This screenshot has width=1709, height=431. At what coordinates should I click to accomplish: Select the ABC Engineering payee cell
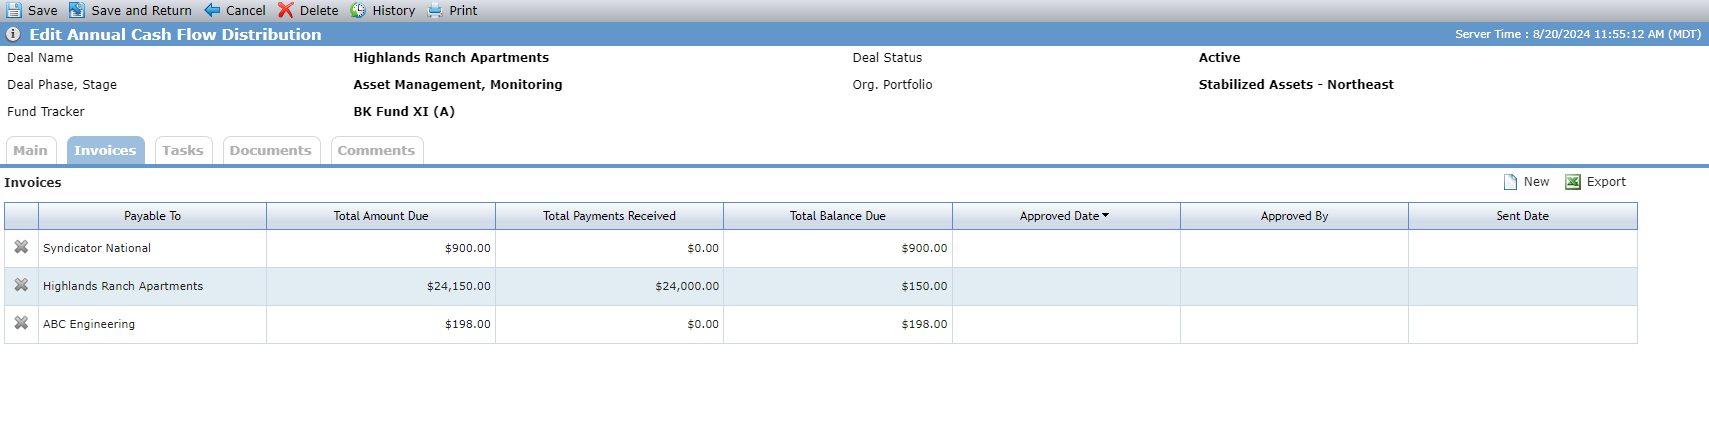coord(152,324)
